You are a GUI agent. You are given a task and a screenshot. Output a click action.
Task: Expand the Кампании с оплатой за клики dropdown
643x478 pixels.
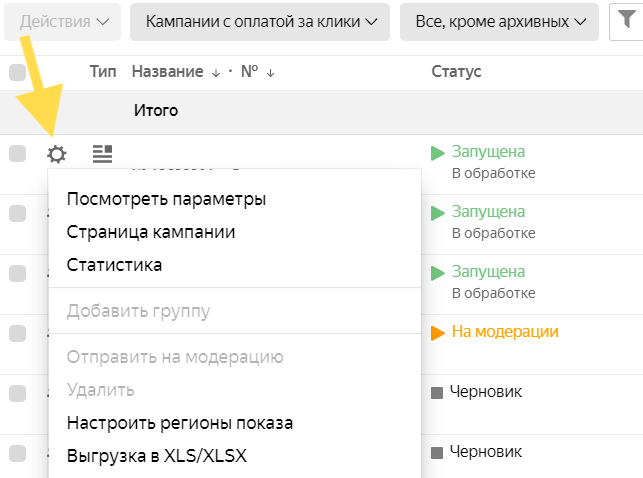260,21
